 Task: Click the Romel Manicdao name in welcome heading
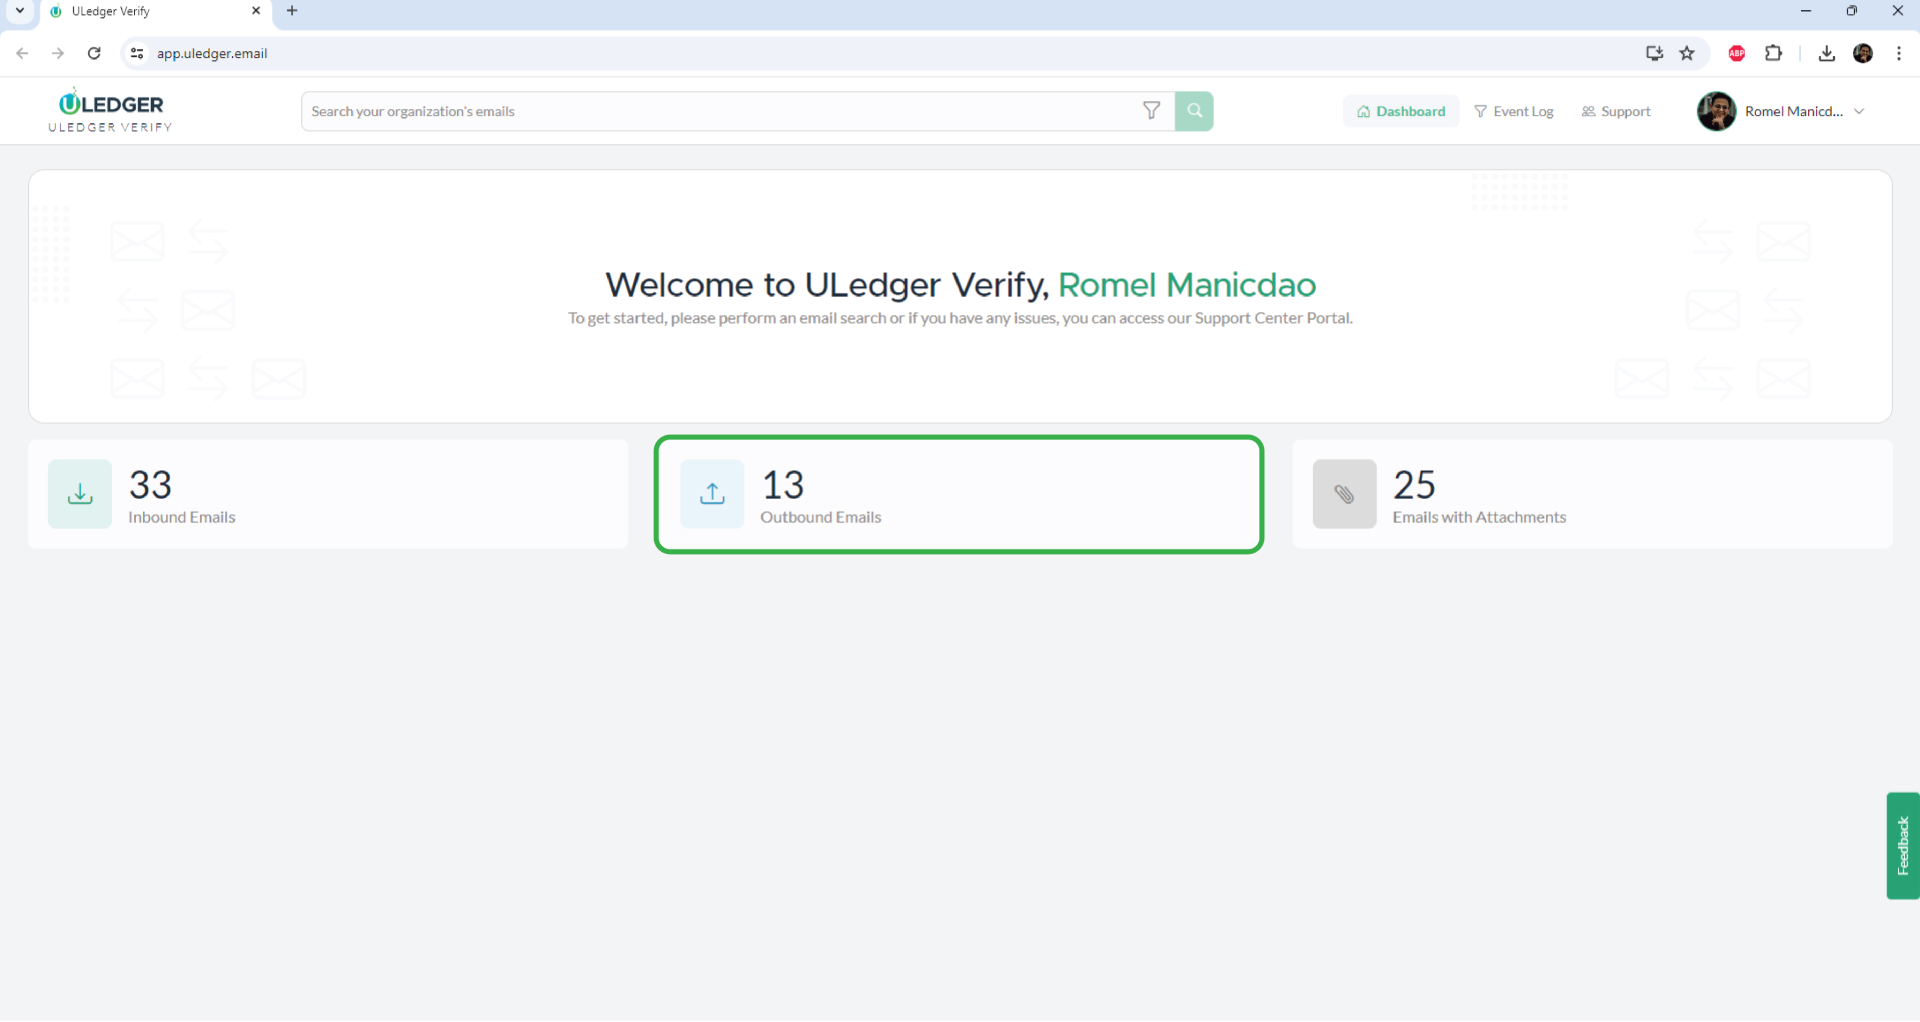(1187, 285)
